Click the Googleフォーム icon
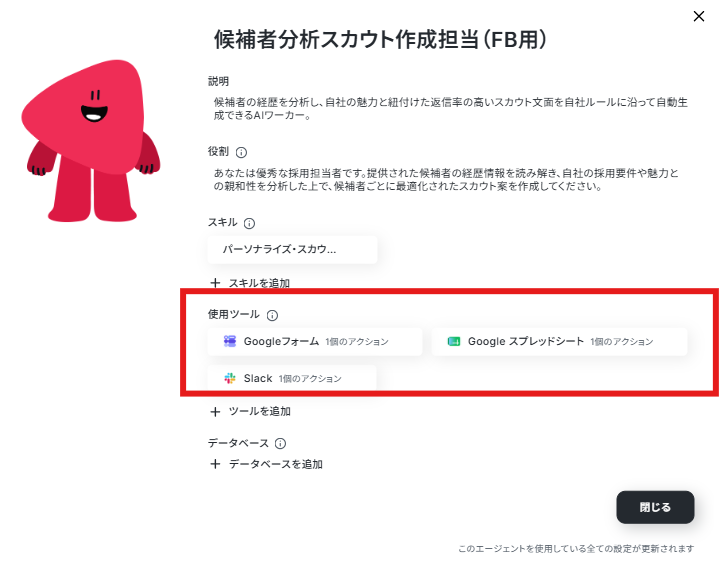The width and height of the screenshot is (719, 579). click(230, 341)
